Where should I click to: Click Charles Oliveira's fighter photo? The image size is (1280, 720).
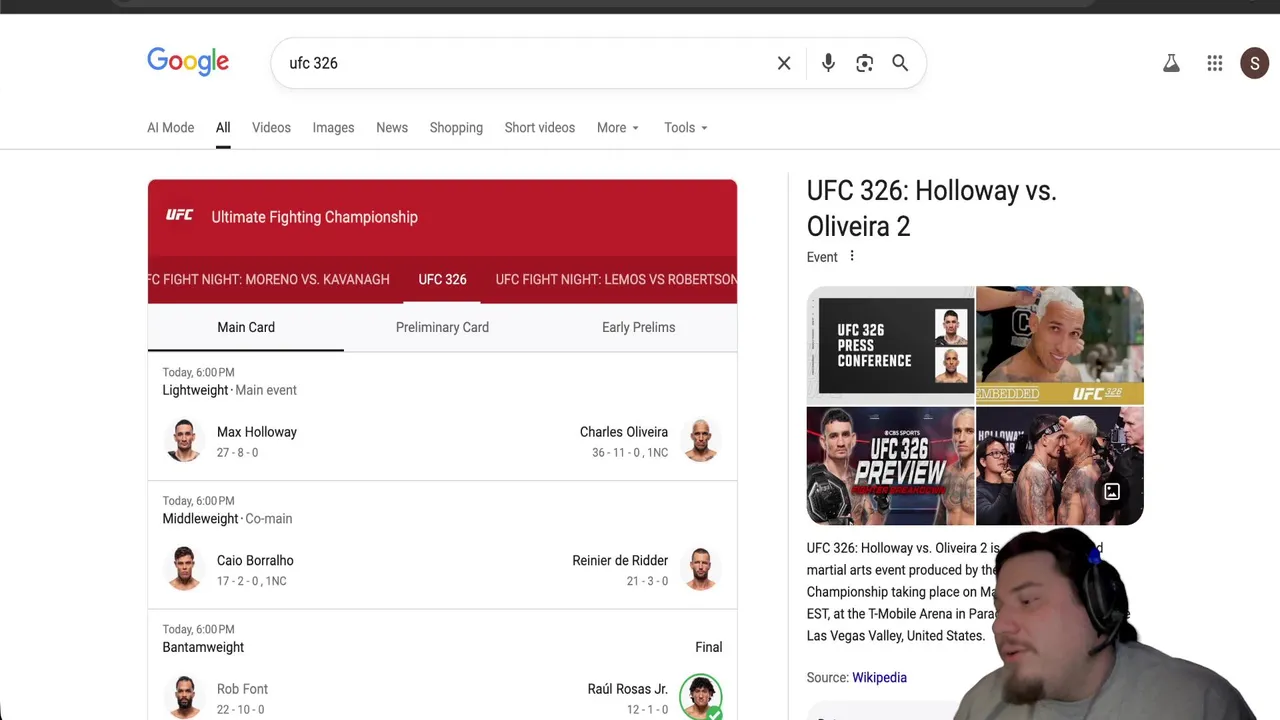click(701, 440)
